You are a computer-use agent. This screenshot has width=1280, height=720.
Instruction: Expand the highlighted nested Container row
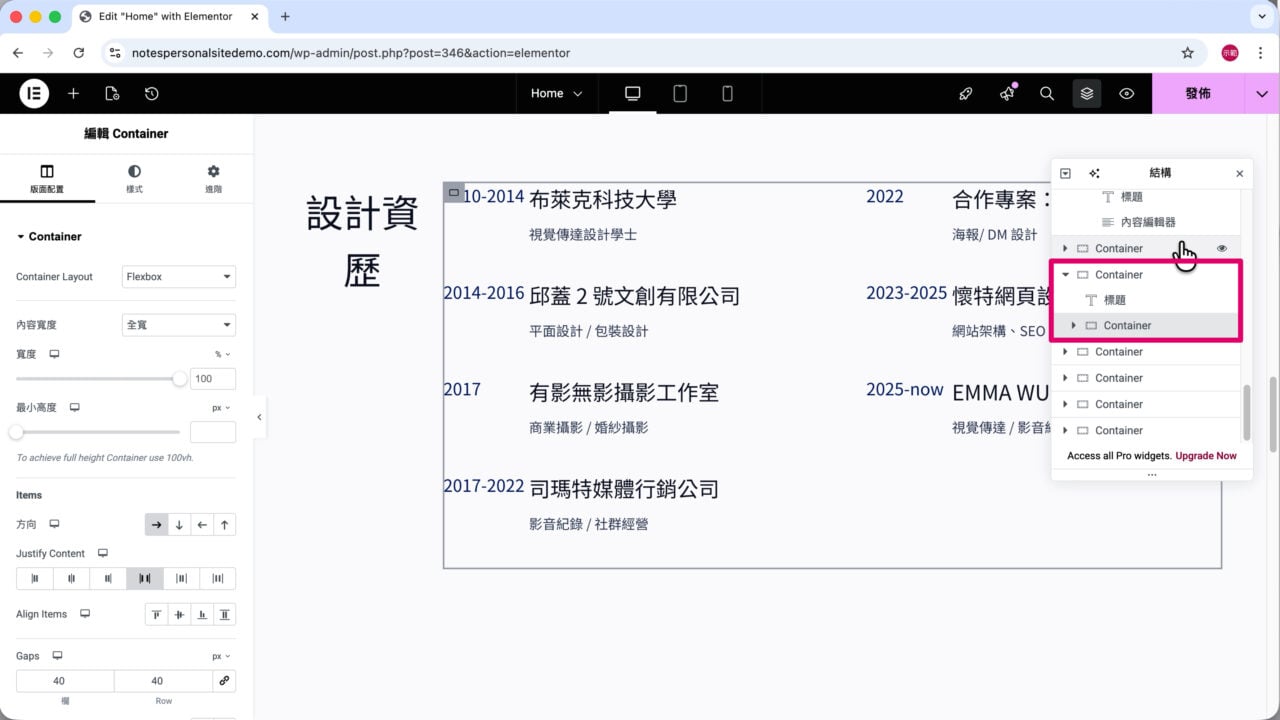[1074, 325]
